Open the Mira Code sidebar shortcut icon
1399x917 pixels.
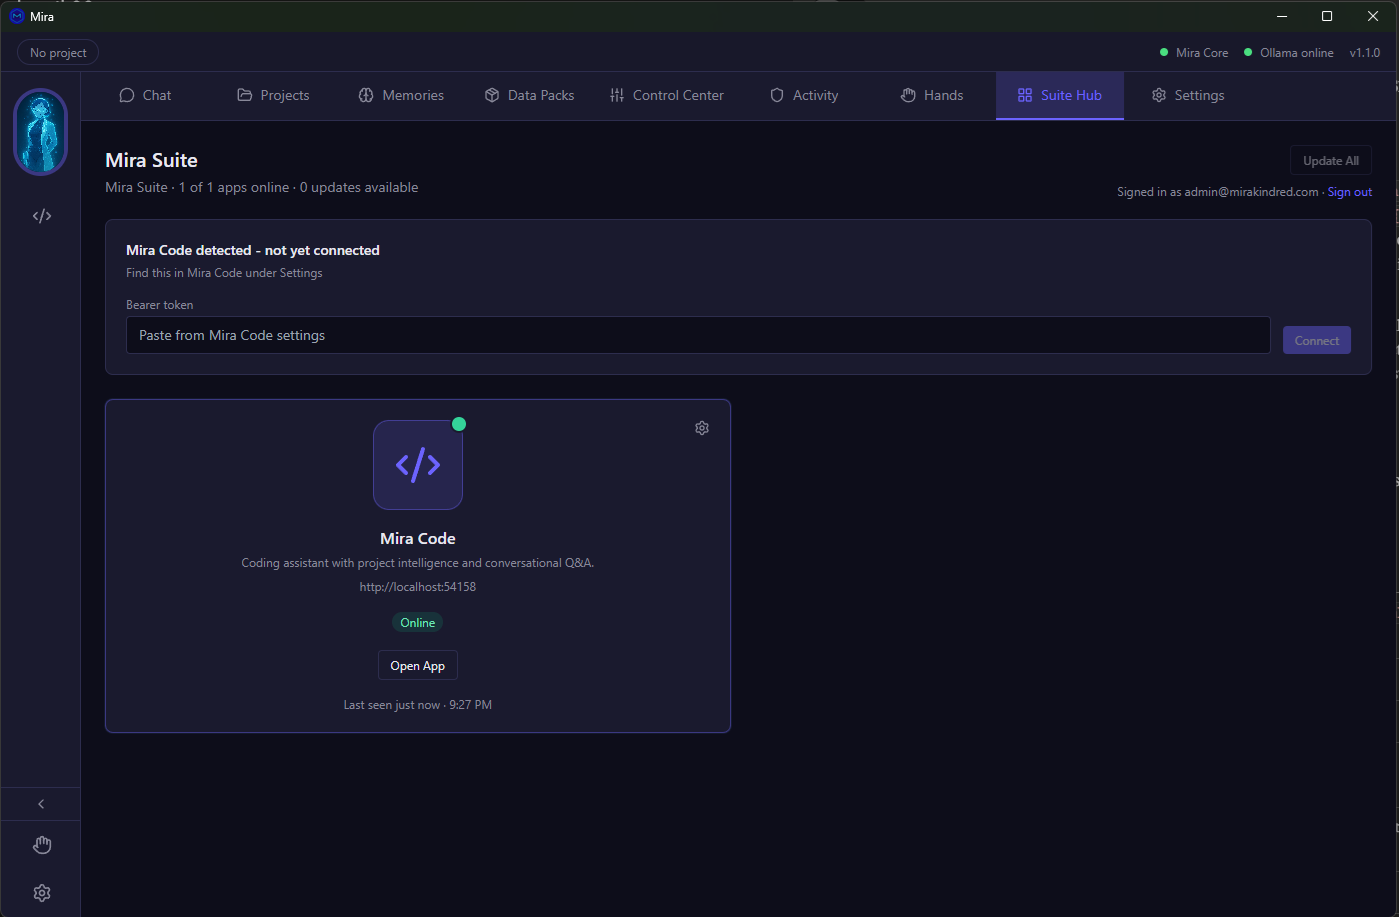click(x=41, y=216)
